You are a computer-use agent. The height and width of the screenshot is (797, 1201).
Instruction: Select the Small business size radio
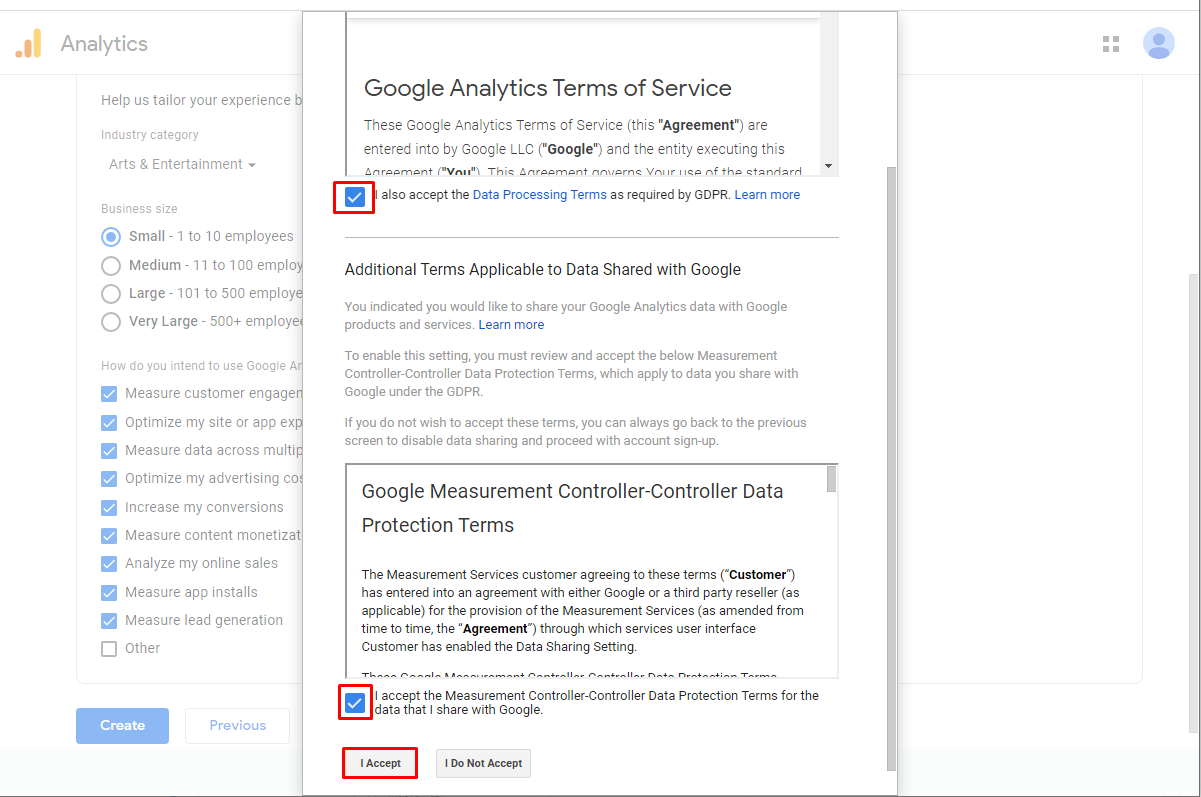click(x=110, y=237)
